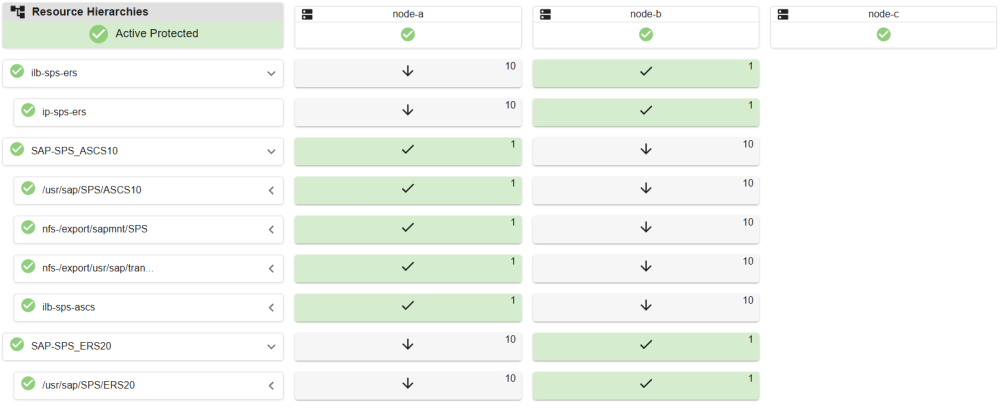Click ilb-sps-ascs standby cell on node-b
This screenshot has width=1000, height=409.
coord(646,306)
